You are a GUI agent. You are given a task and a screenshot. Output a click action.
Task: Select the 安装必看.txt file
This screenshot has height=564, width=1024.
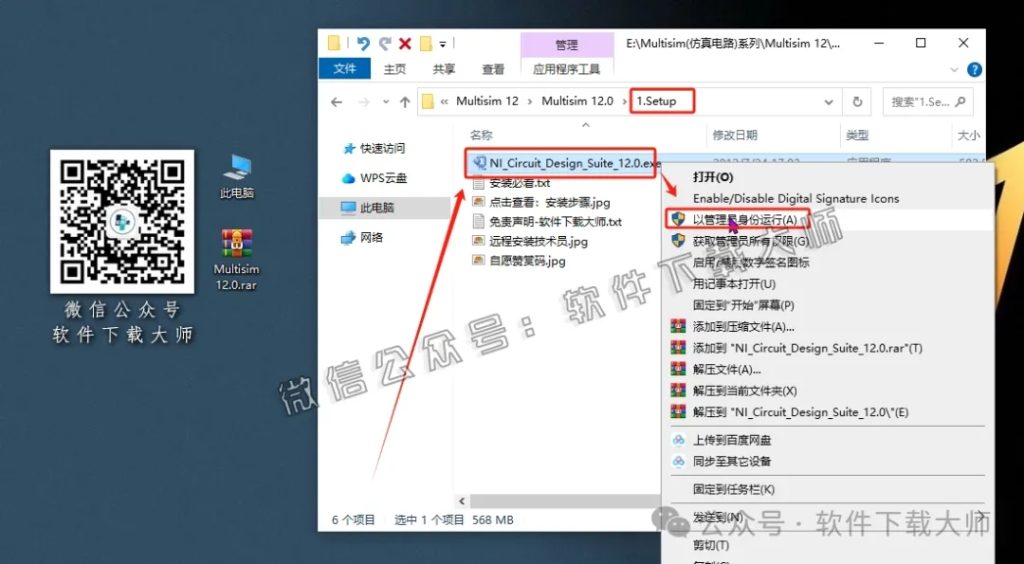pos(511,183)
